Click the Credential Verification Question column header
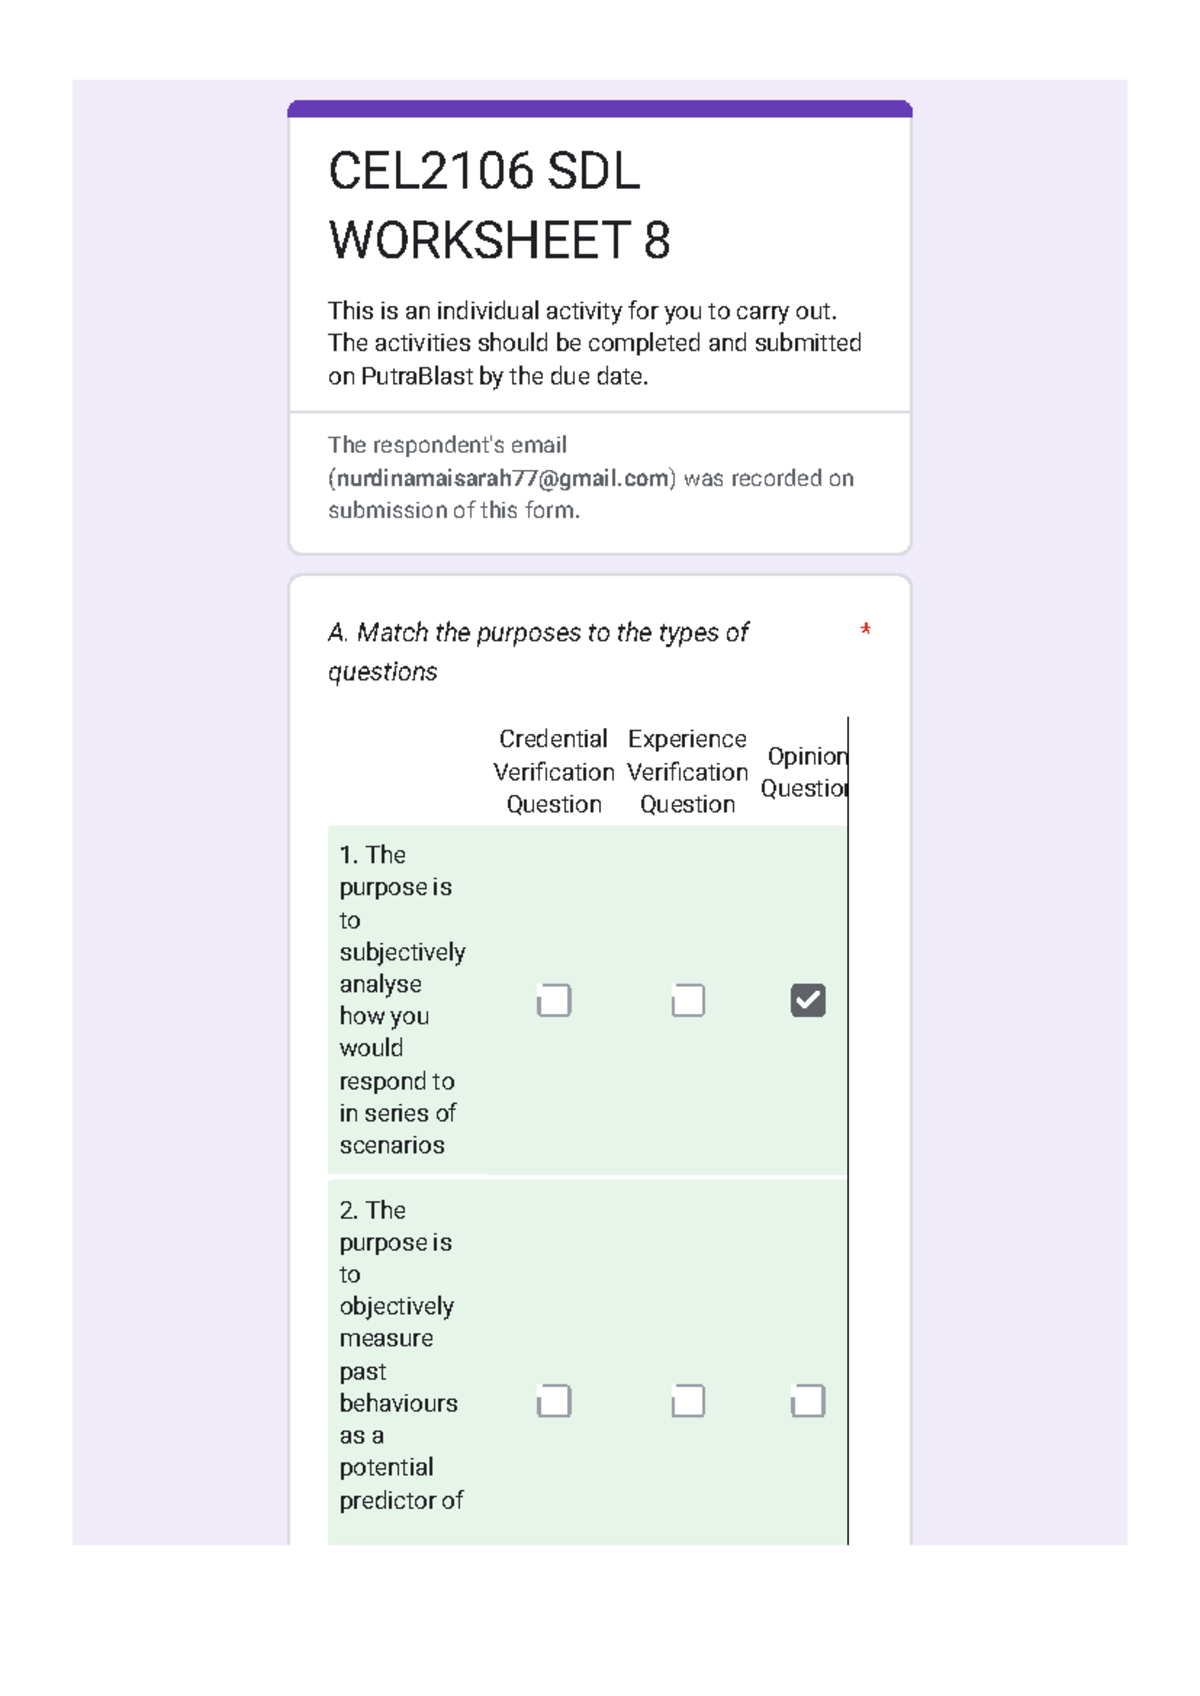 tap(554, 771)
